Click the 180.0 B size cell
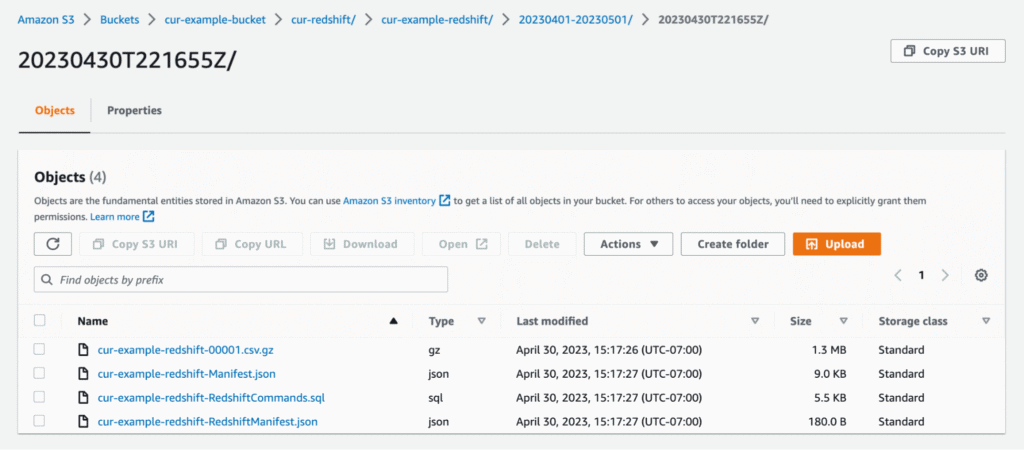The height and width of the screenshot is (450, 1024). tap(827, 421)
